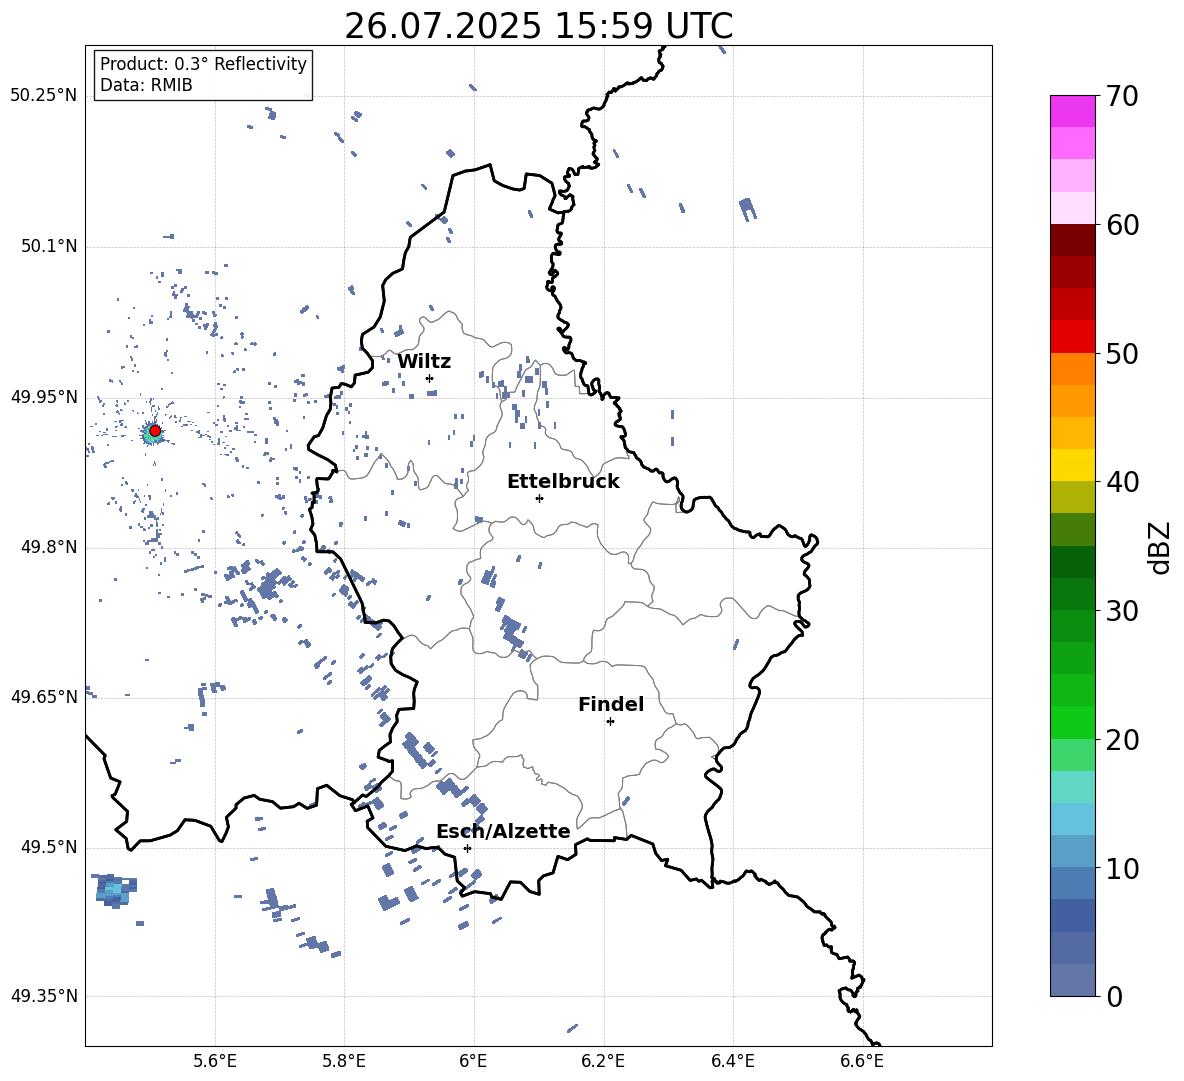Click the colorbar tick value 30
Screen dimensions: 1184x1081
[1122, 610]
